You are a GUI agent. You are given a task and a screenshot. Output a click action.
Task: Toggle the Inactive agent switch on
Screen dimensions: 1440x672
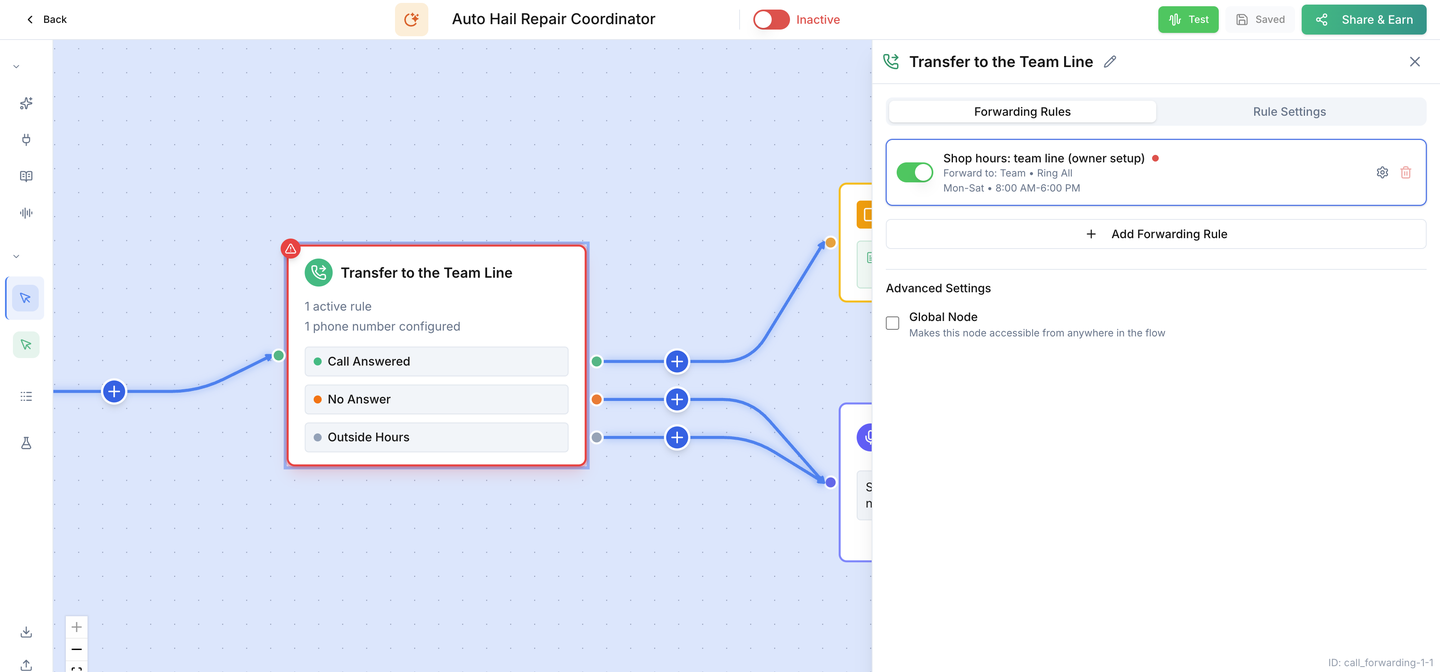[771, 19]
